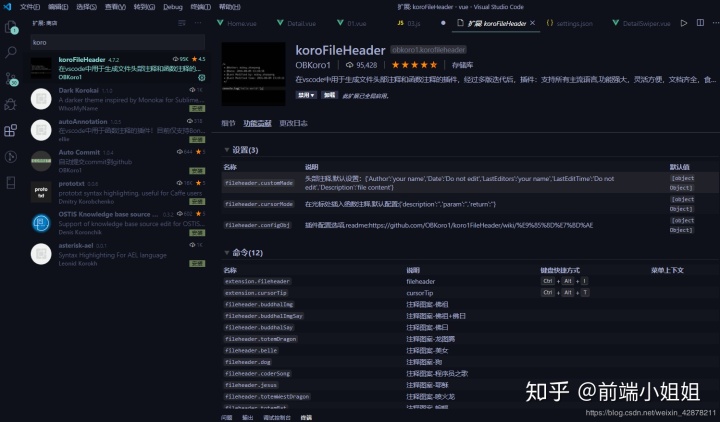Open the Source Control view icon
This screenshot has width=720, height=422.
[11, 79]
